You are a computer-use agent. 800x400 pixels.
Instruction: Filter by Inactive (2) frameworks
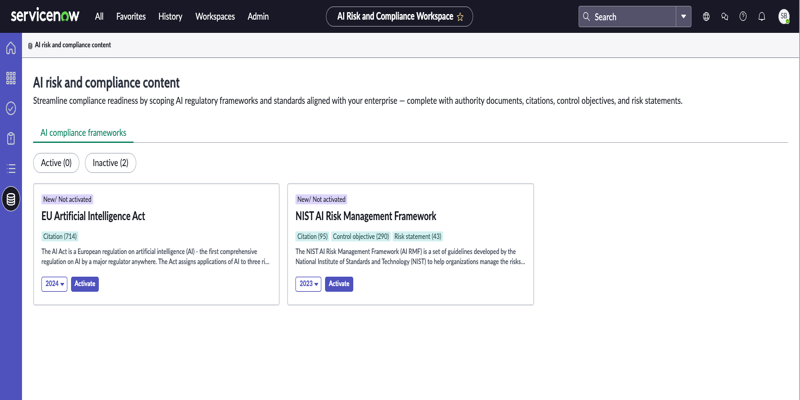pos(110,163)
